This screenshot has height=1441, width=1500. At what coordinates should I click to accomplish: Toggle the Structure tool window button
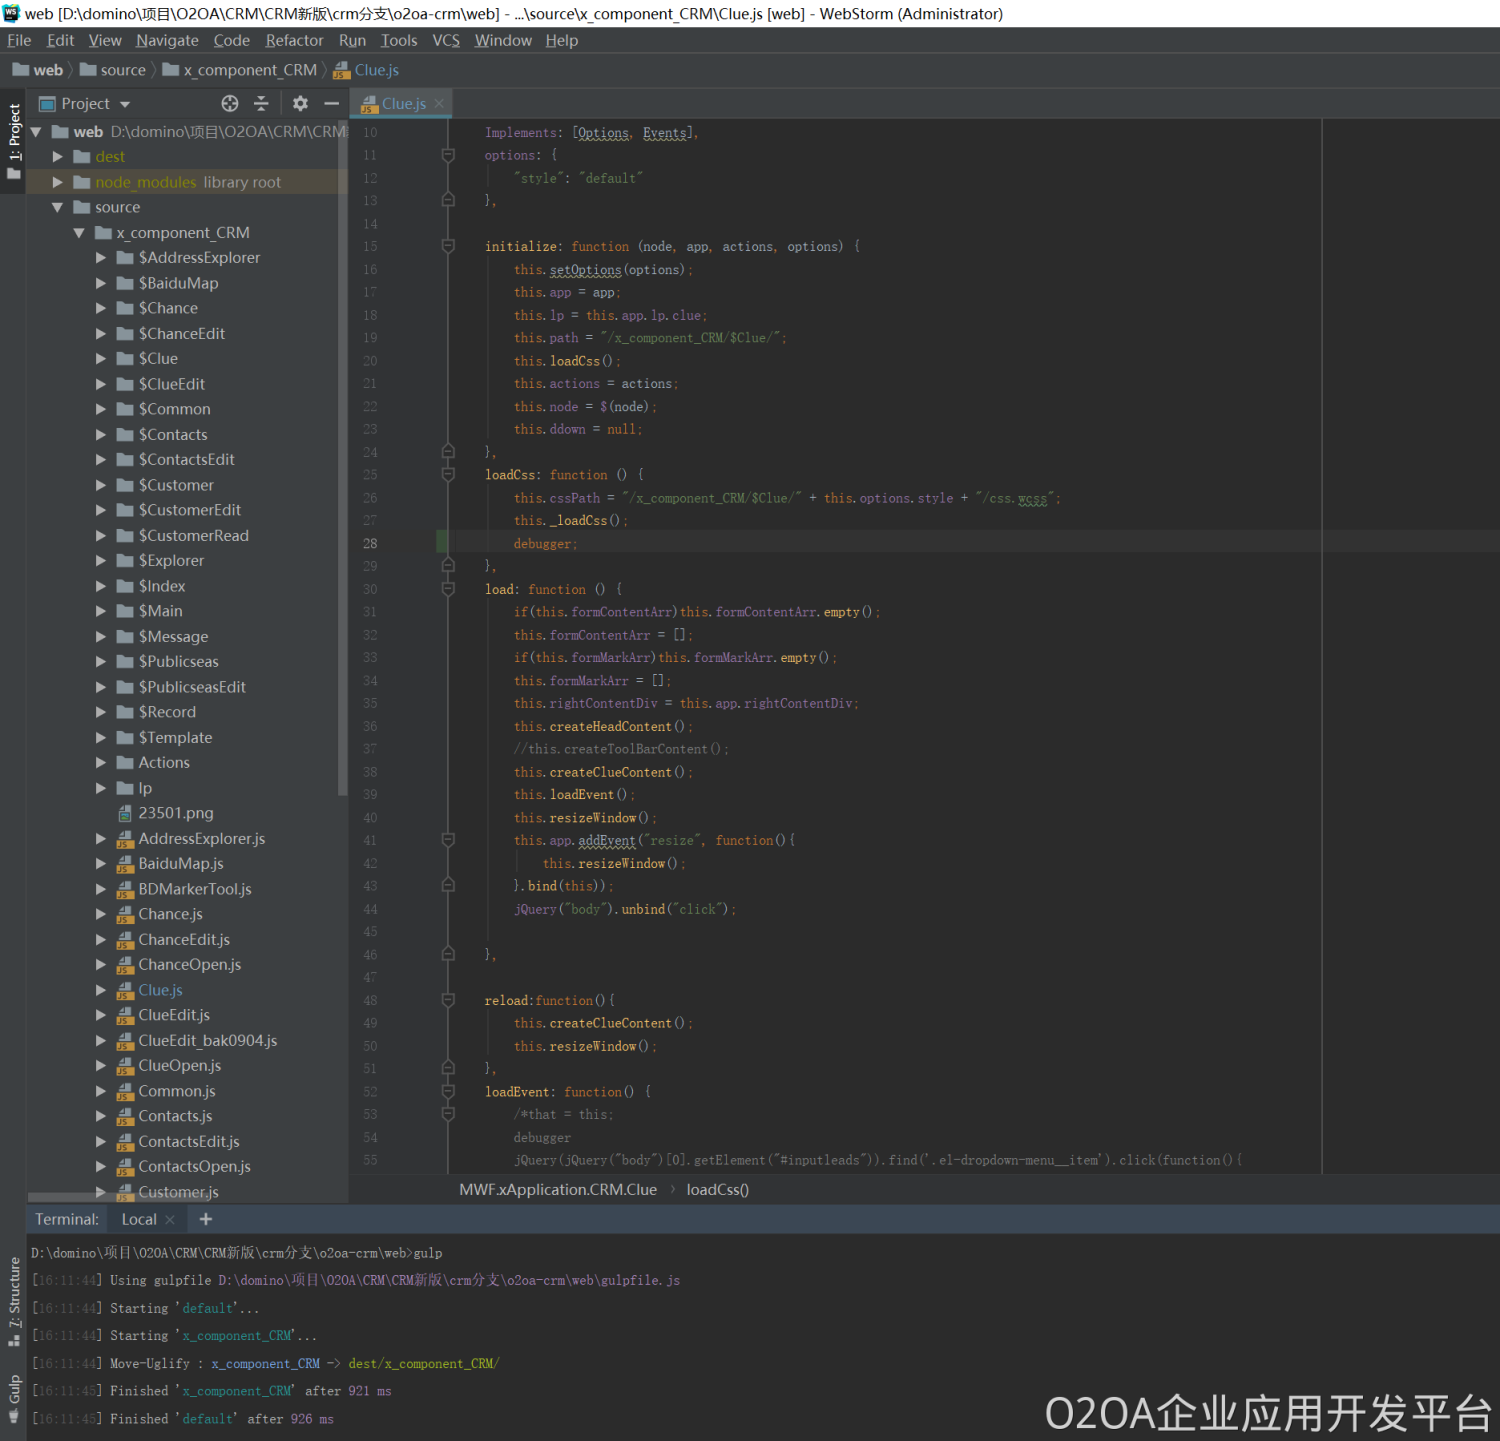coord(14,1298)
